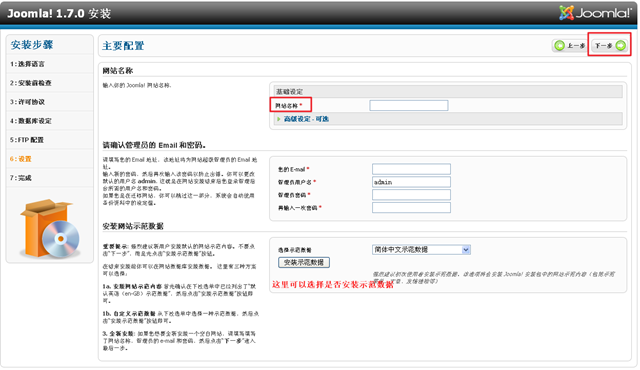Click the 主要配置 heading
This screenshot has height=370, width=640.
coord(123,46)
